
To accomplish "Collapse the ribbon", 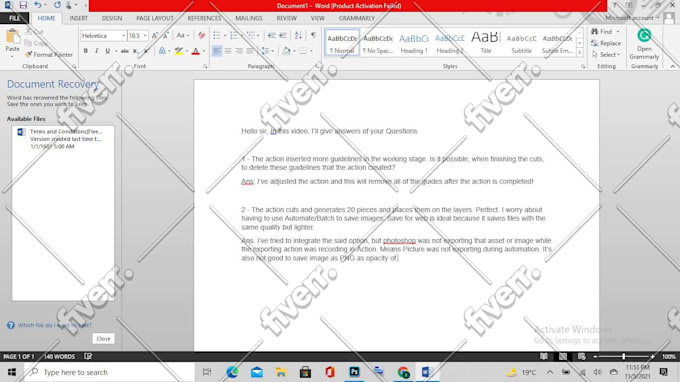I will (x=673, y=66).
